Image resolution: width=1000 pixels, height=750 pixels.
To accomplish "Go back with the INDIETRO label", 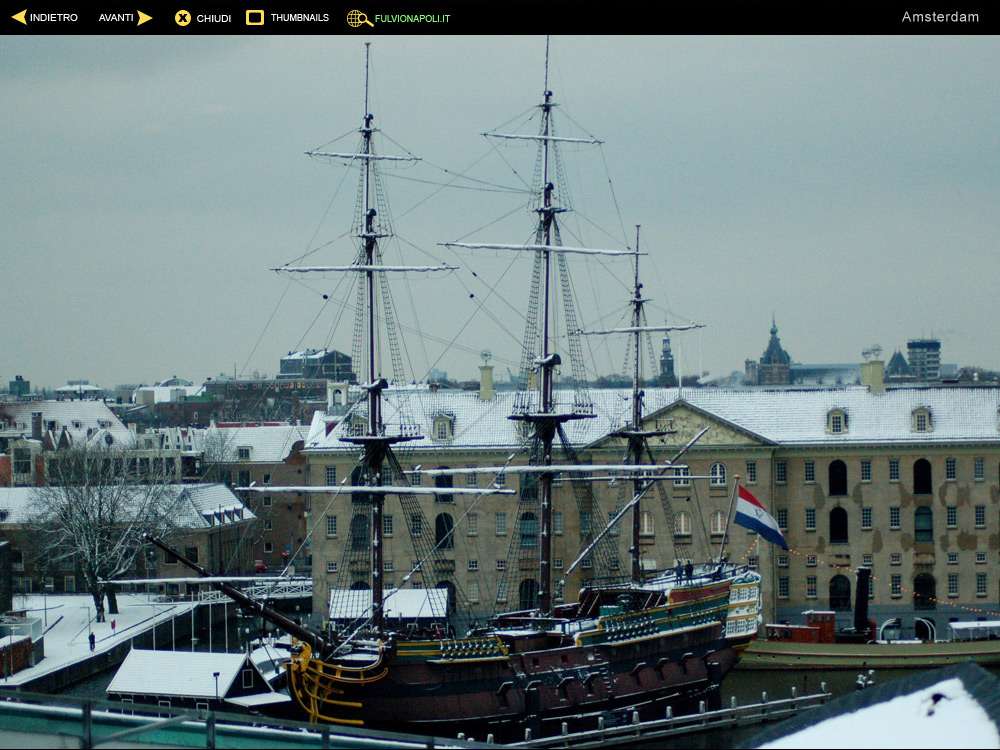I will [x=54, y=18].
